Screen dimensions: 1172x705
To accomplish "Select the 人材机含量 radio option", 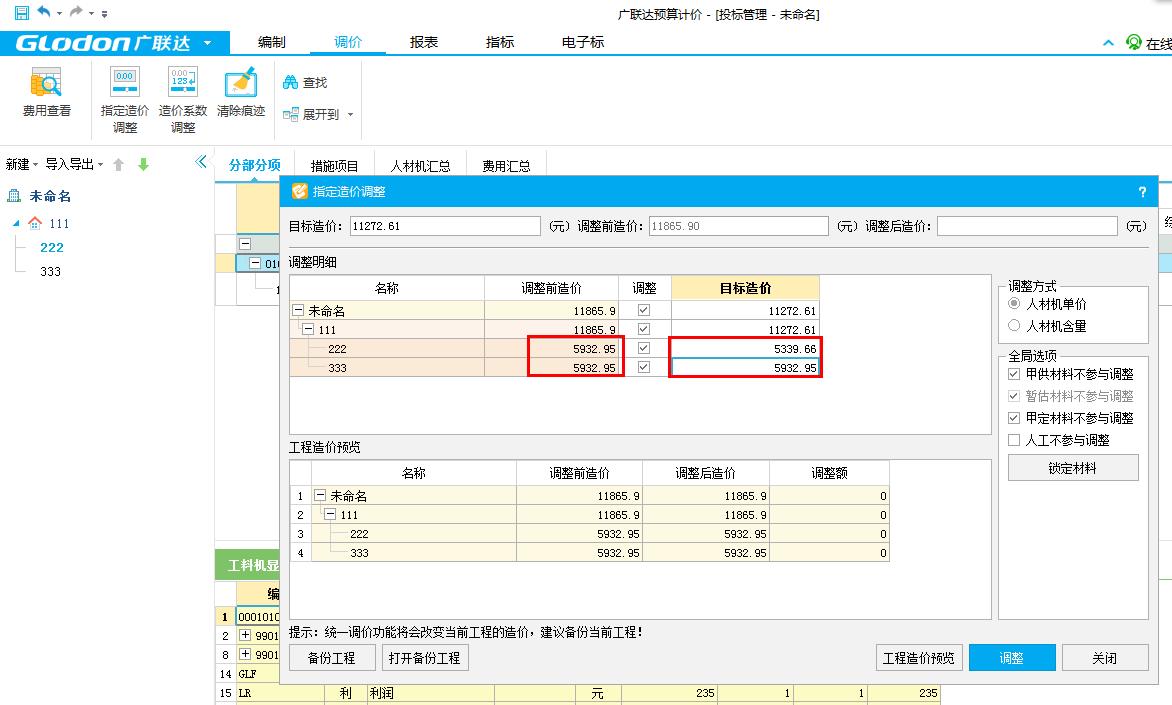I will coord(1014,325).
